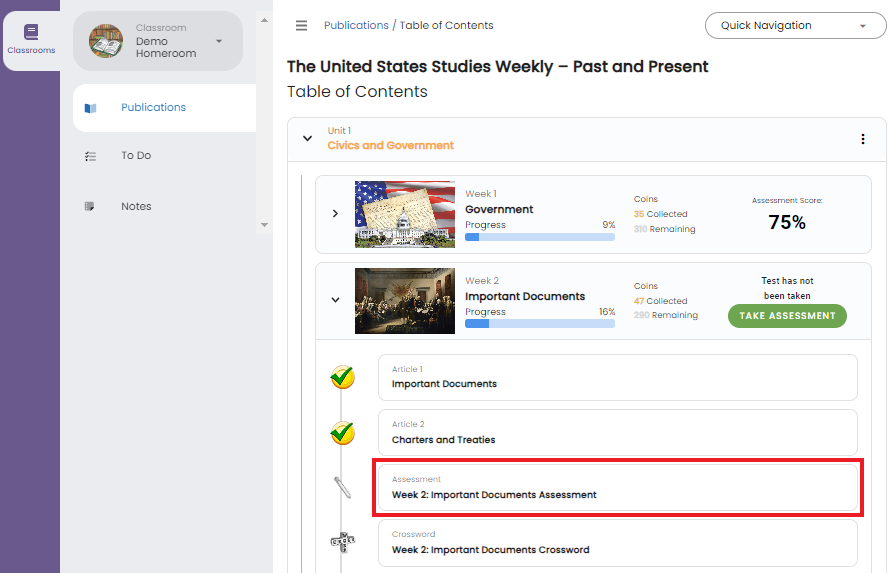Click the To Do checklist icon
The height and width of the screenshot is (573, 891).
tap(91, 156)
